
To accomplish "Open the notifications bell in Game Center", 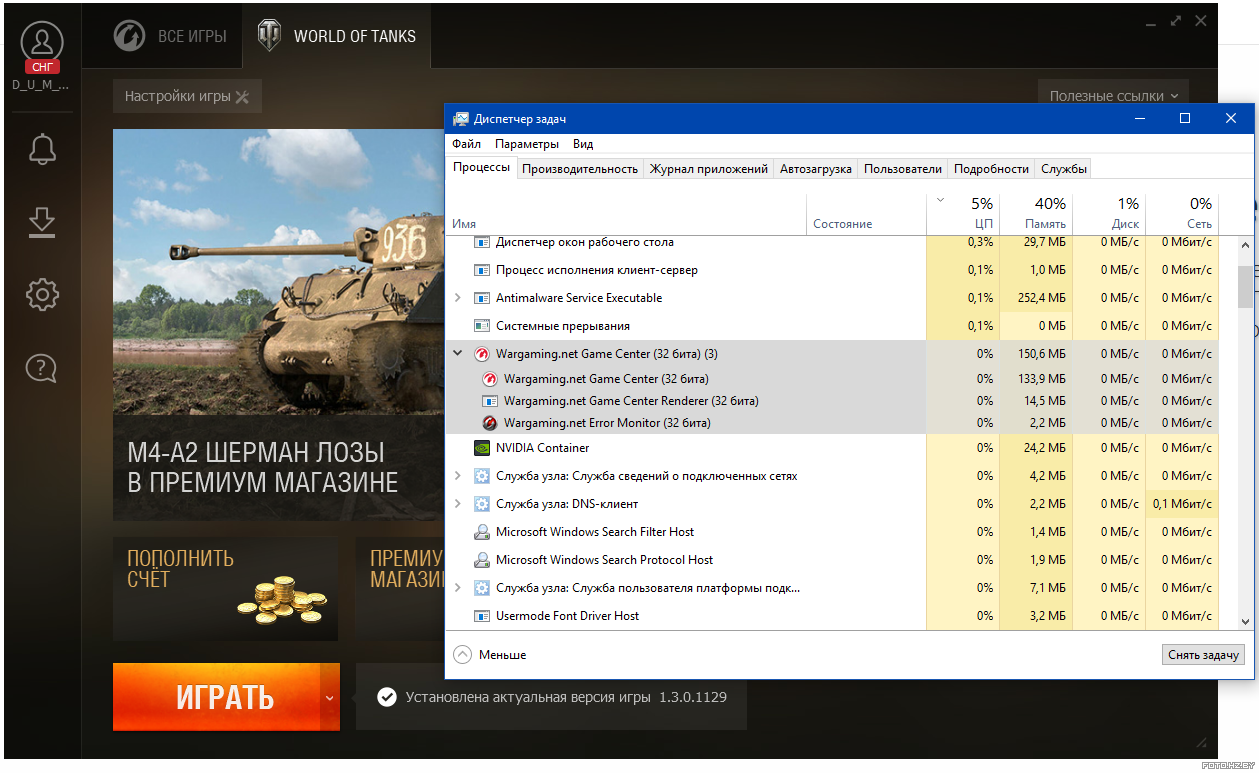I will click(42, 149).
